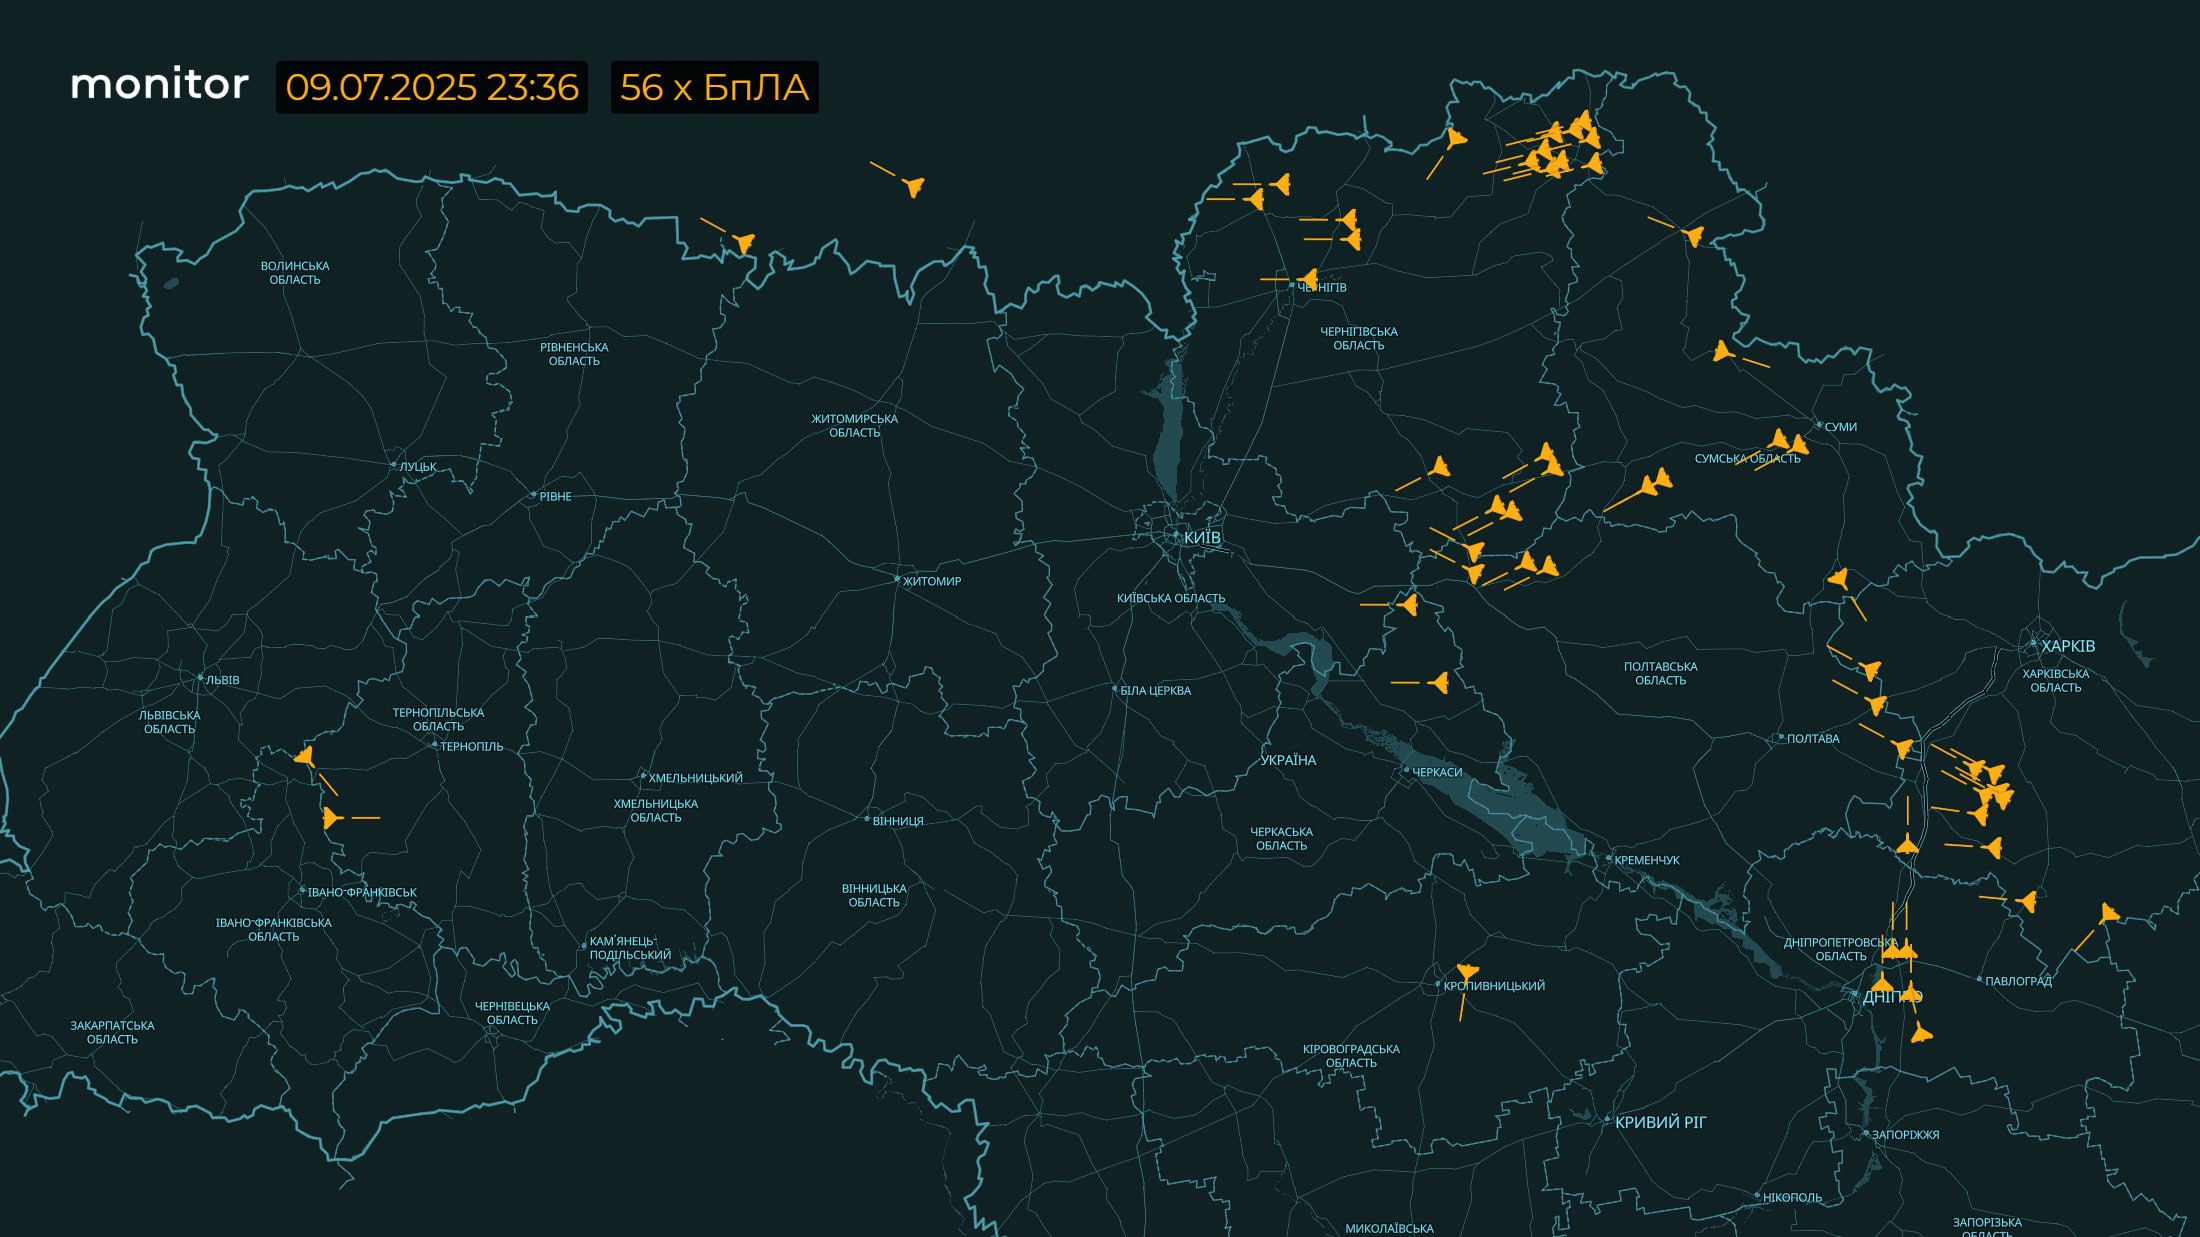This screenshot has height=1237, width=2200.
Task: Click the drone icon northeast of Pavlohrad
Action: click(x=2108, y=914)
